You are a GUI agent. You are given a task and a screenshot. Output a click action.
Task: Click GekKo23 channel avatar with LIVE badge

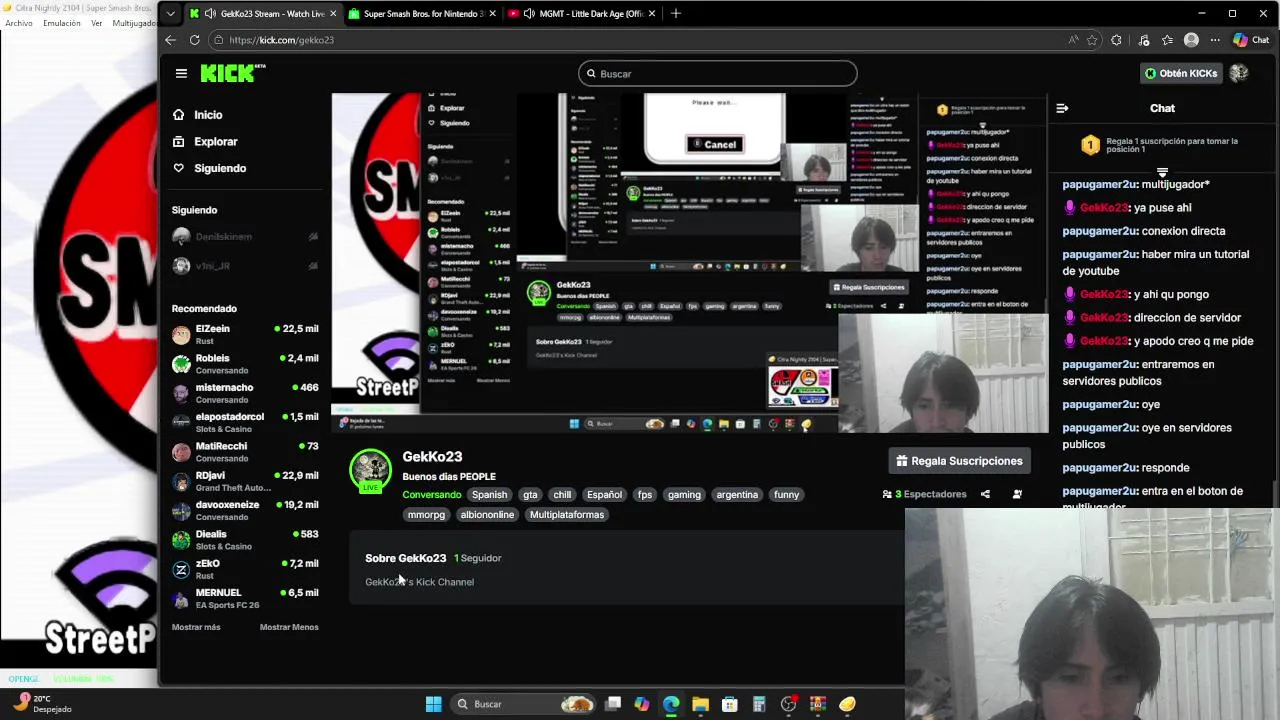point(370,470)
